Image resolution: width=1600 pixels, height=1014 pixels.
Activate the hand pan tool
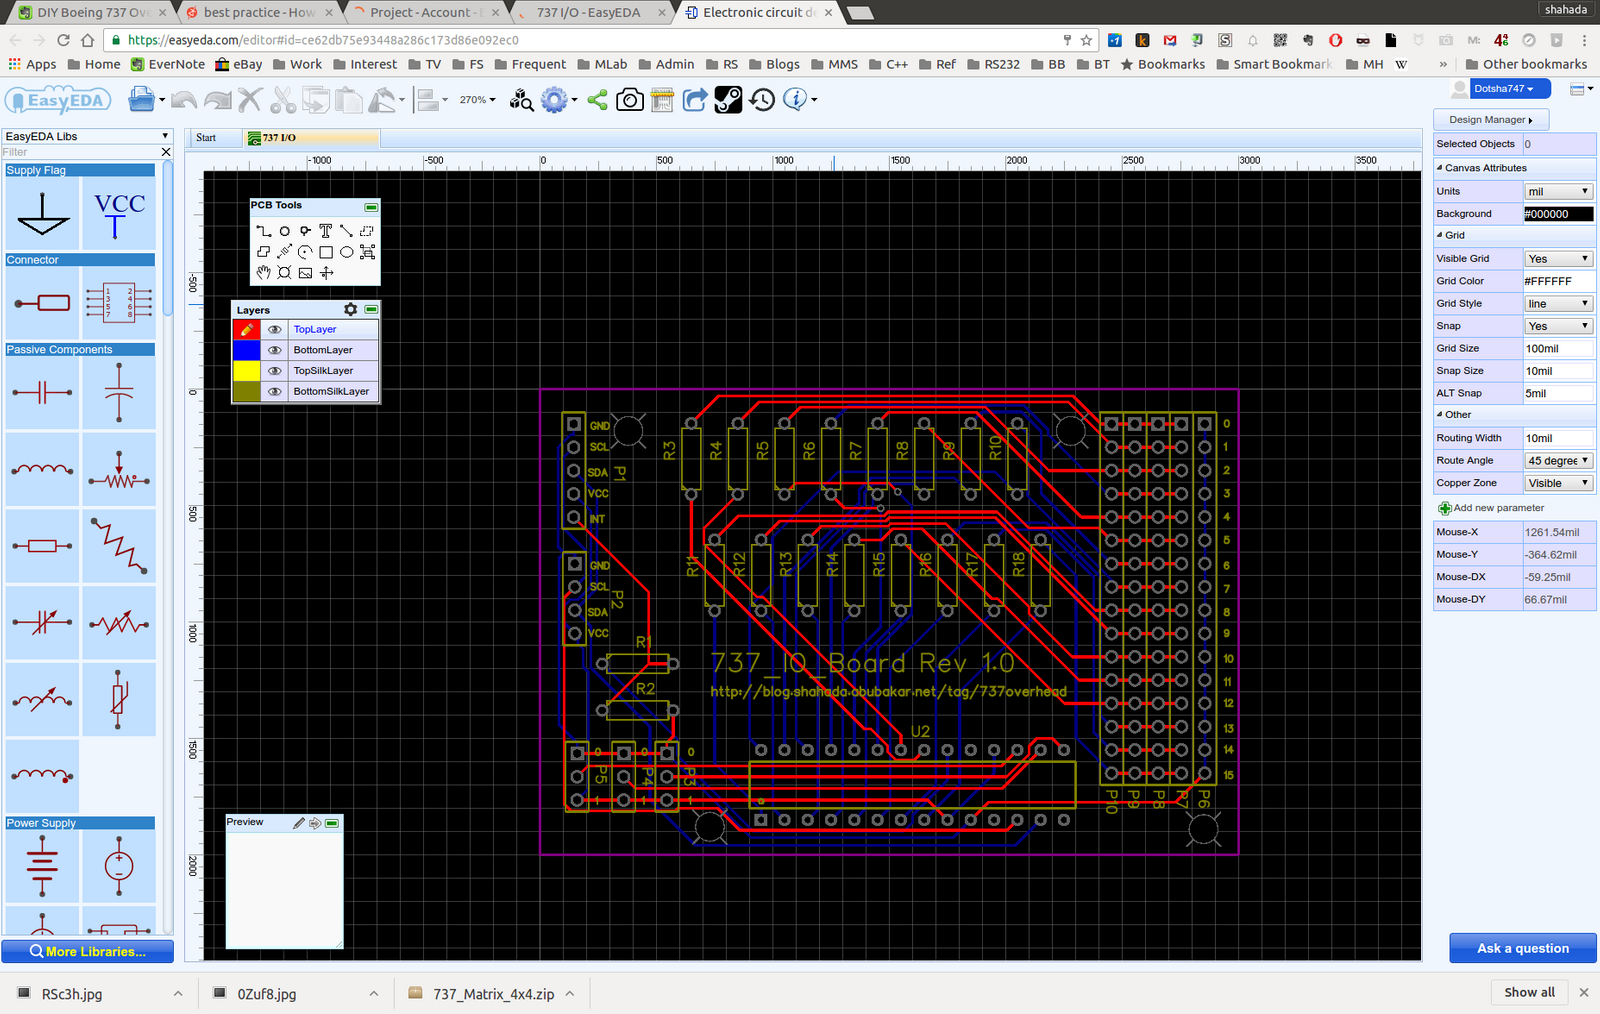[x=263, y=273]
